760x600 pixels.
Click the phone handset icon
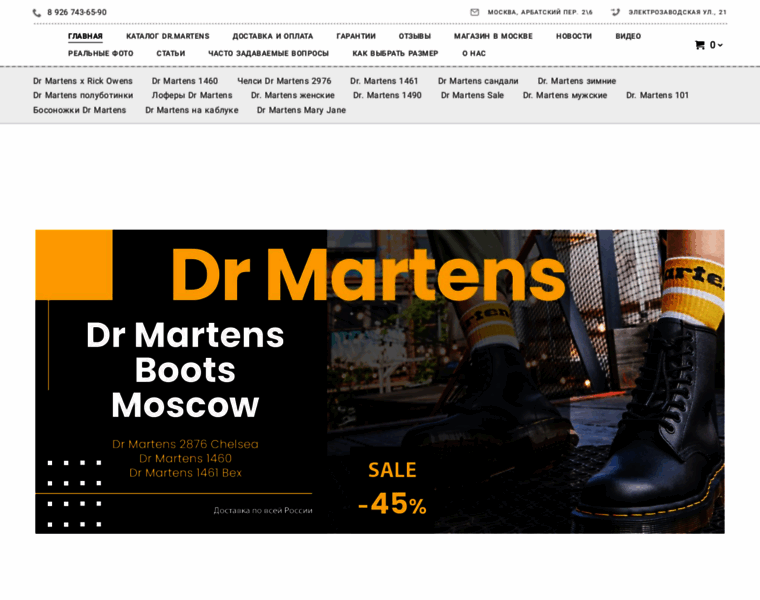coord(37,13)
